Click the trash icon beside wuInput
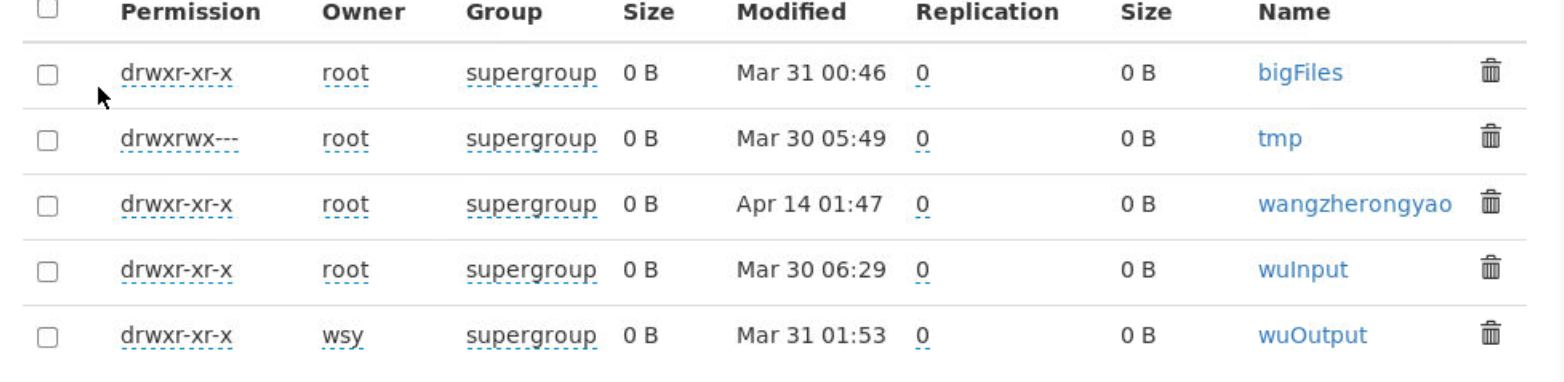The height and width of the screenshot is (382, 1564). pyautogui.click(x=1490, y=268)
